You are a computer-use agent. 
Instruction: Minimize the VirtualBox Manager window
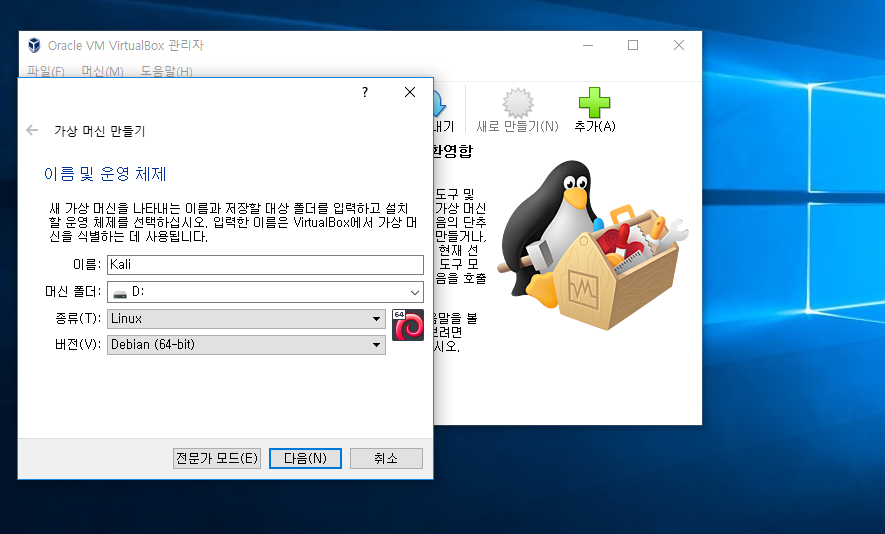click(x=588, y=45)
